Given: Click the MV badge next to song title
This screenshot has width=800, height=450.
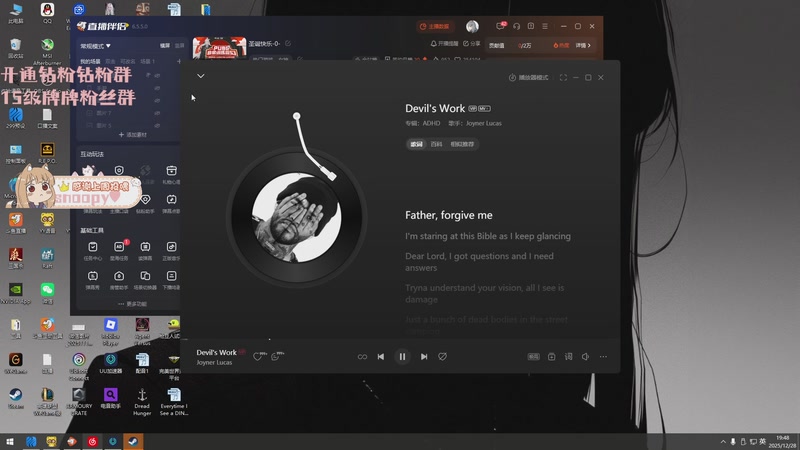Looking at the screenshot, I should pos(484,109).
